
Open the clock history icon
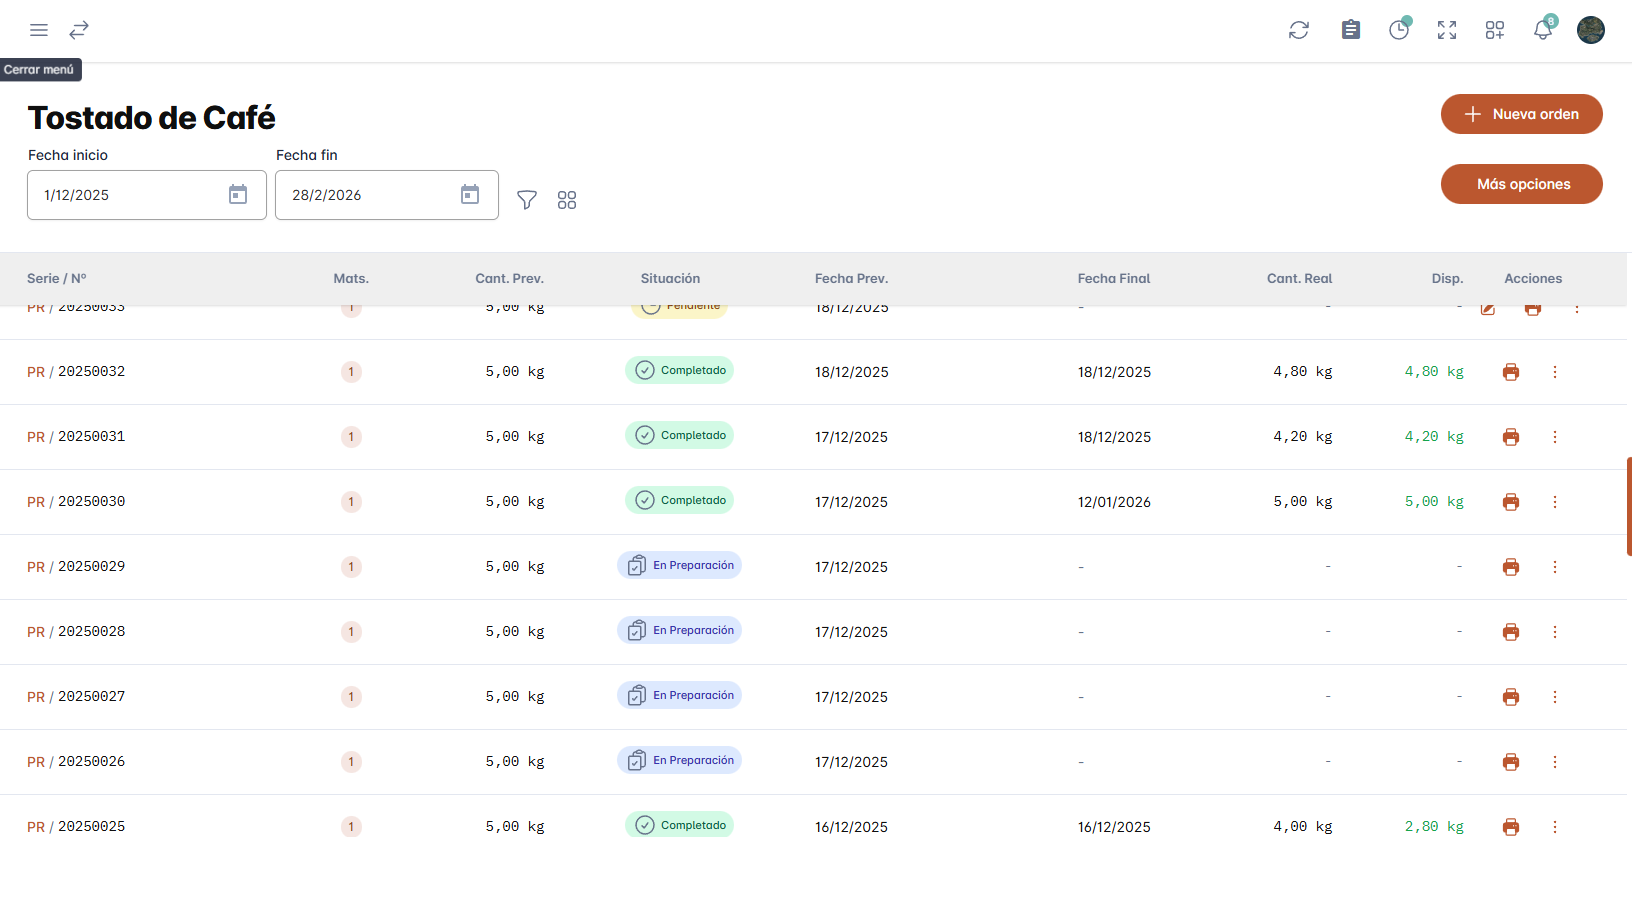(x=1399, y=30)
